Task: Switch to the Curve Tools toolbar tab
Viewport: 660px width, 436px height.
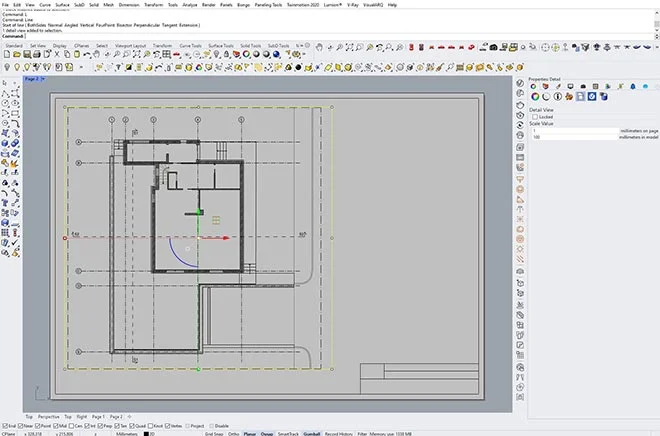Action: [190, 45]
